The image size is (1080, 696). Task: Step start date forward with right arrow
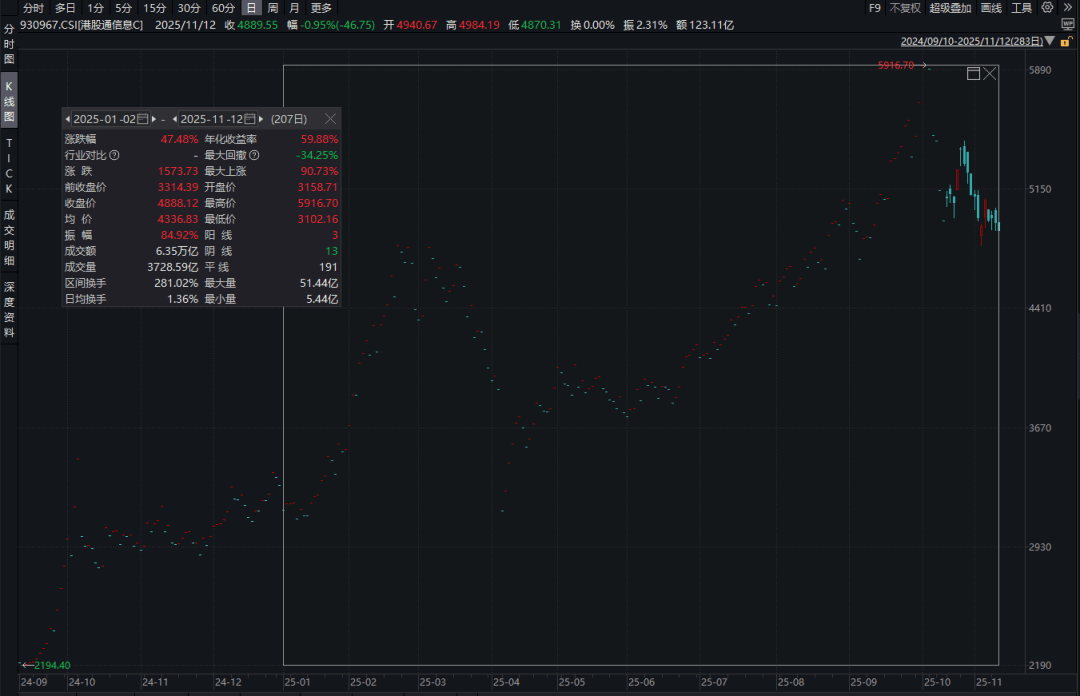153,119
